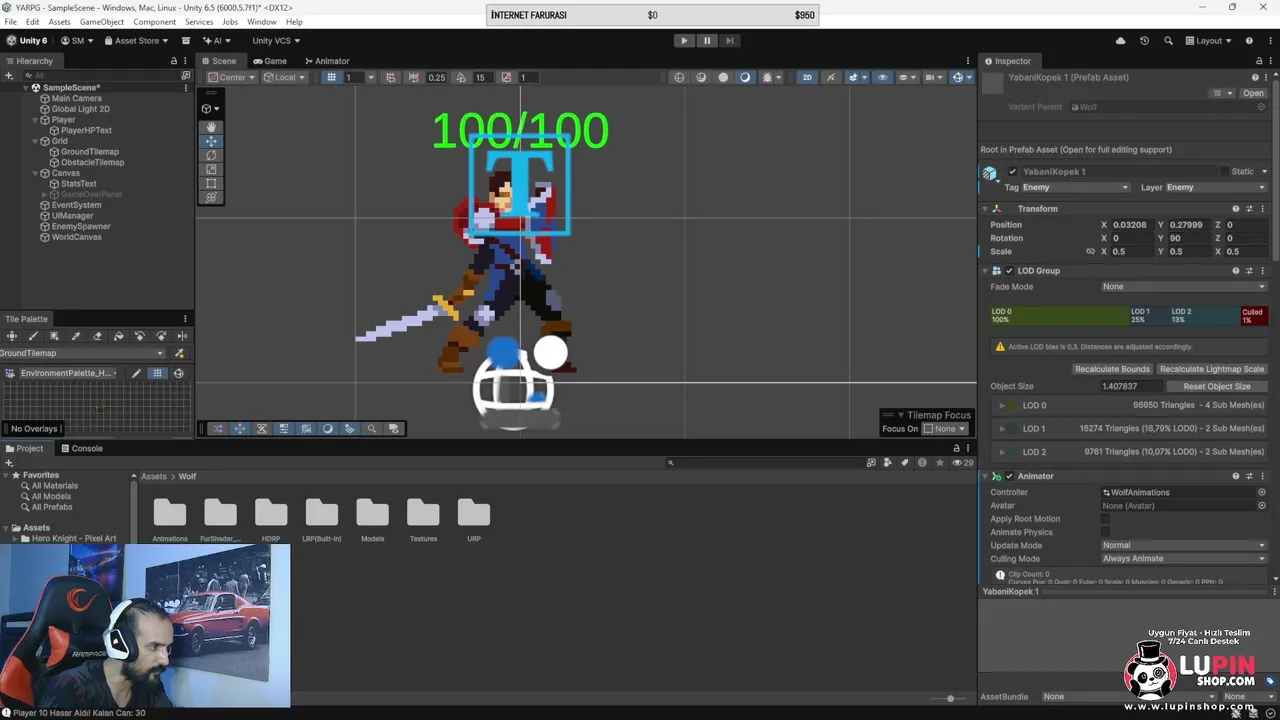Click Recalculate Bounds button
1280x720 pixels.
[x=1112, y=369]
